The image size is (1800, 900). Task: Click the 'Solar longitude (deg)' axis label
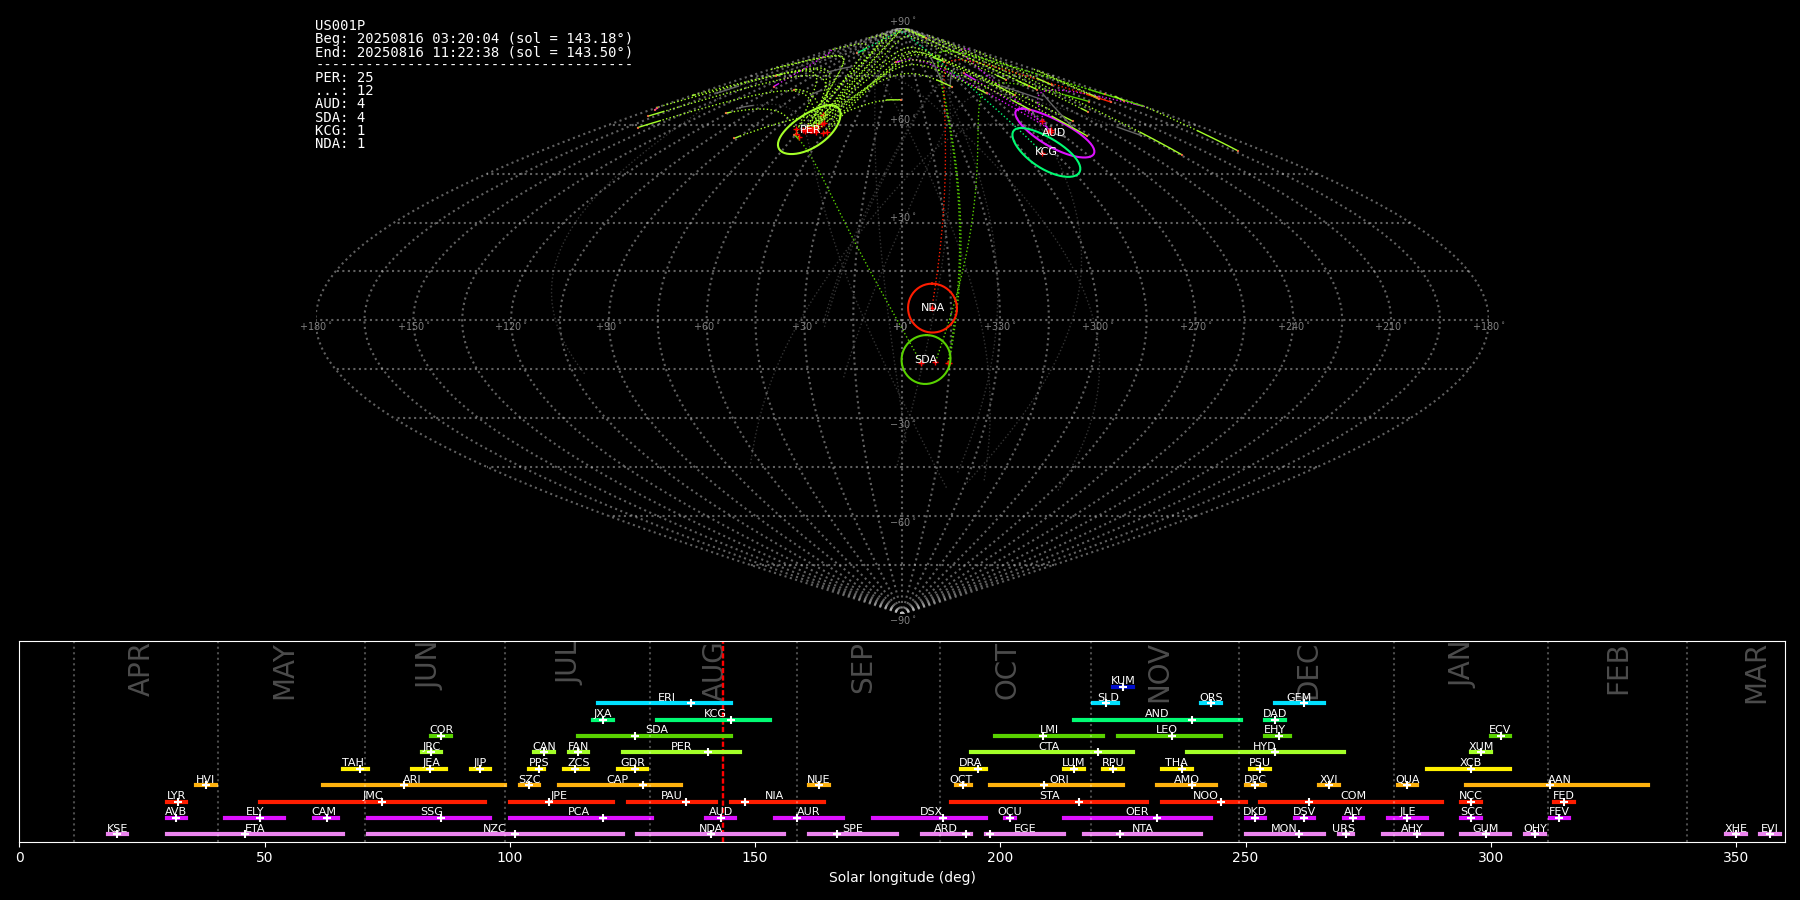(902, 878)
